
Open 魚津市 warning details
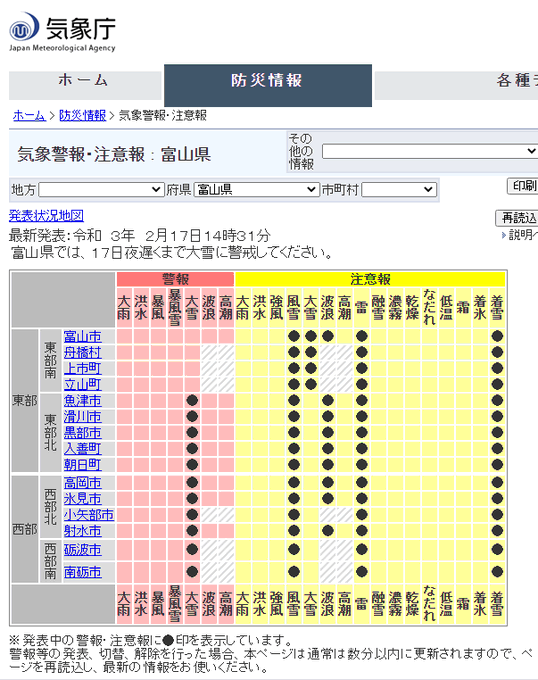82,401
